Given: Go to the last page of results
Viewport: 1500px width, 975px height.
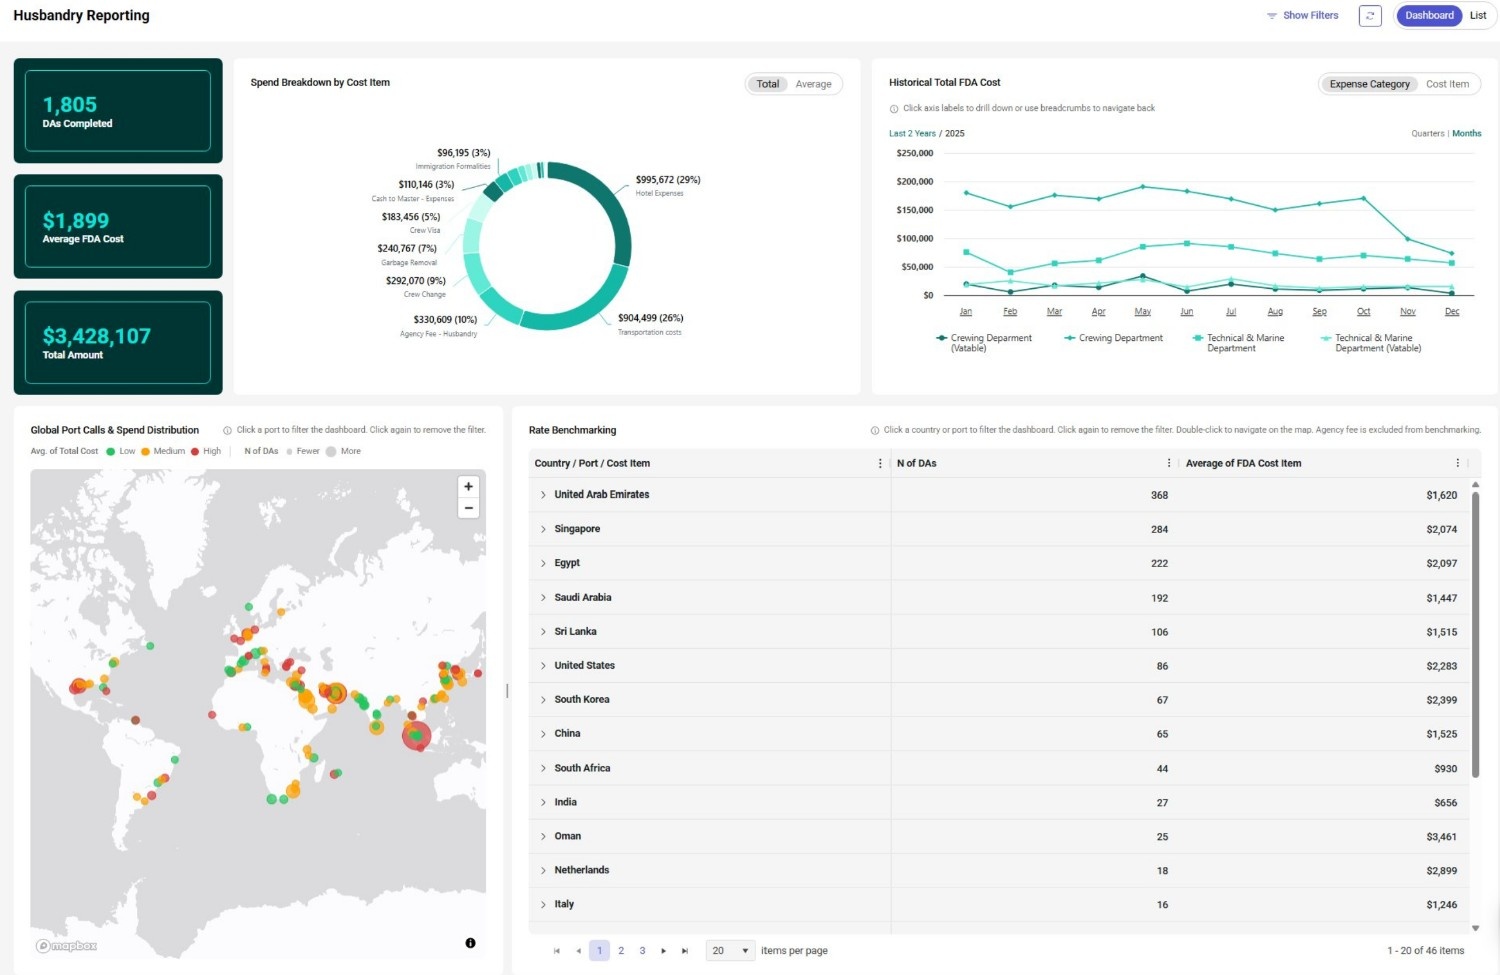Looking at the screenshot, I should [x=685, y=951].
